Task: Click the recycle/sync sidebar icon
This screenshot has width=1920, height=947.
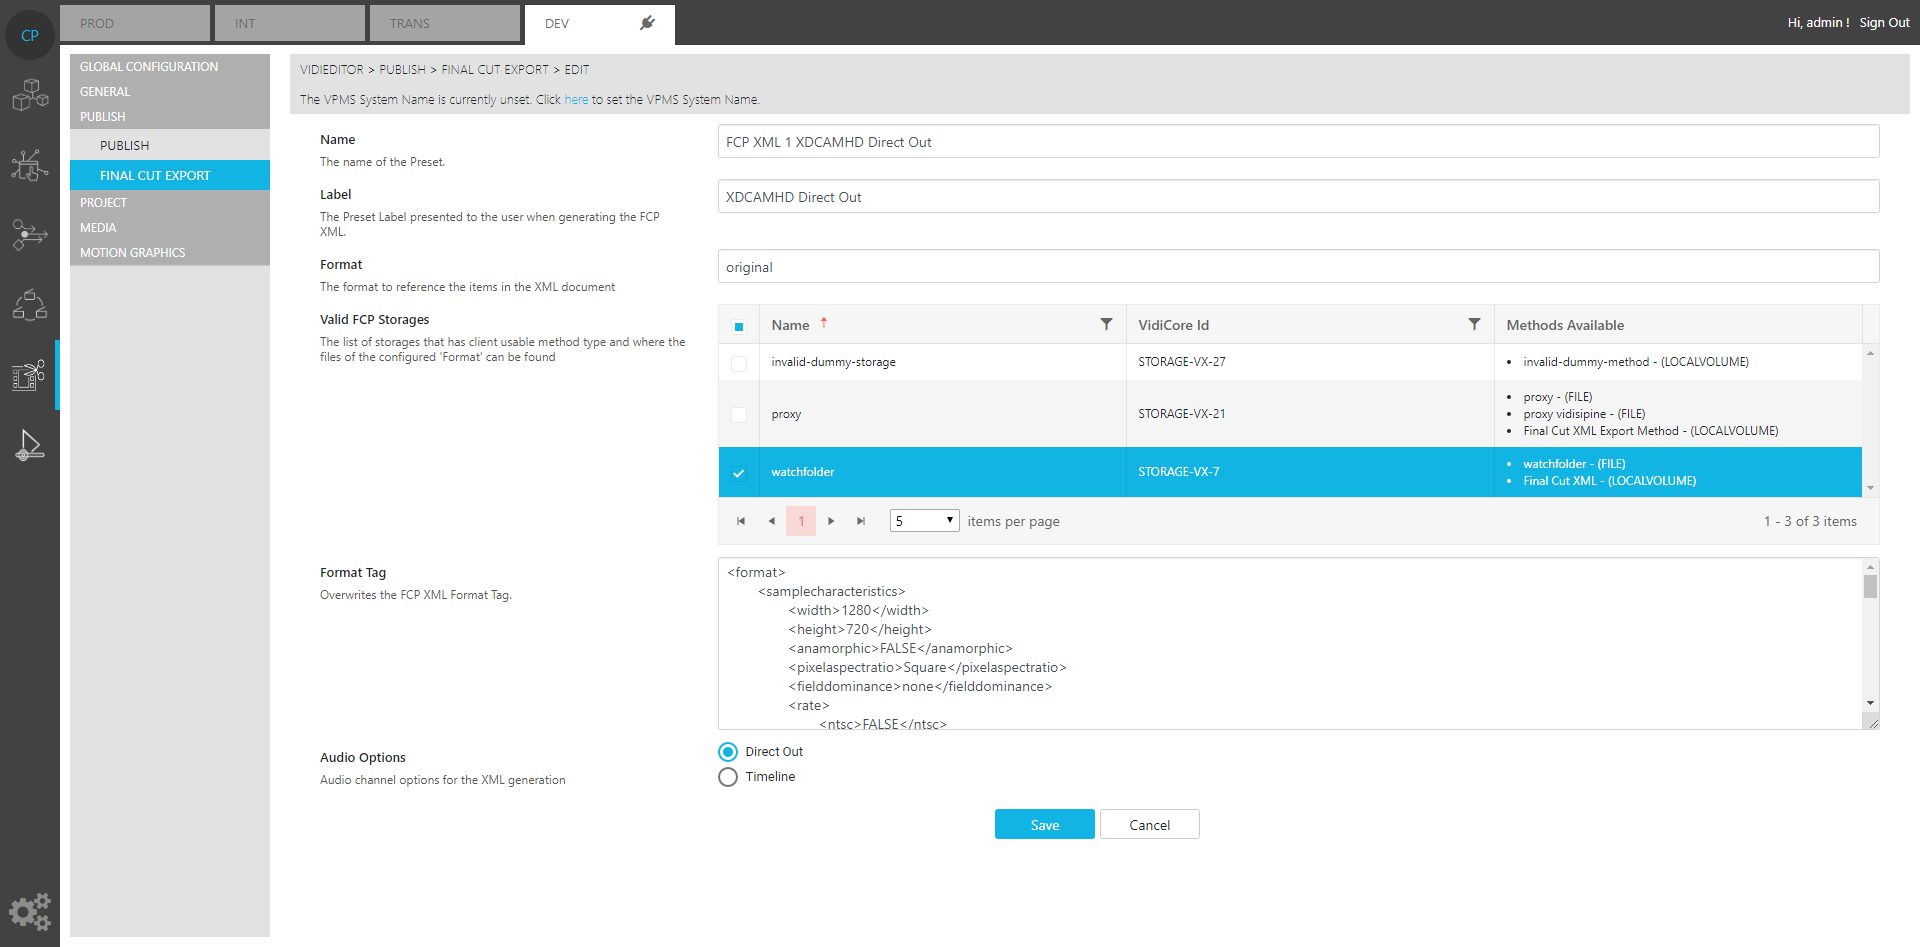Action: 29,305
